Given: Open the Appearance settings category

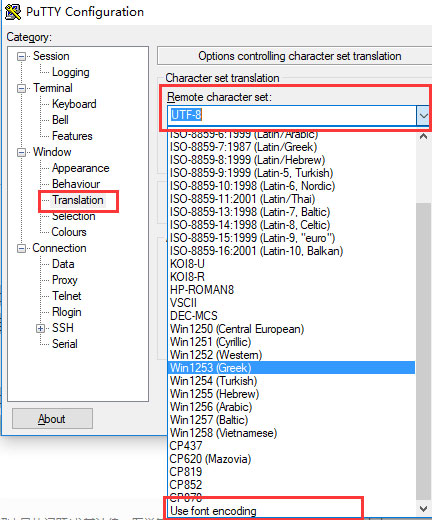Looking at the screenshot, I should coord(80,168).
